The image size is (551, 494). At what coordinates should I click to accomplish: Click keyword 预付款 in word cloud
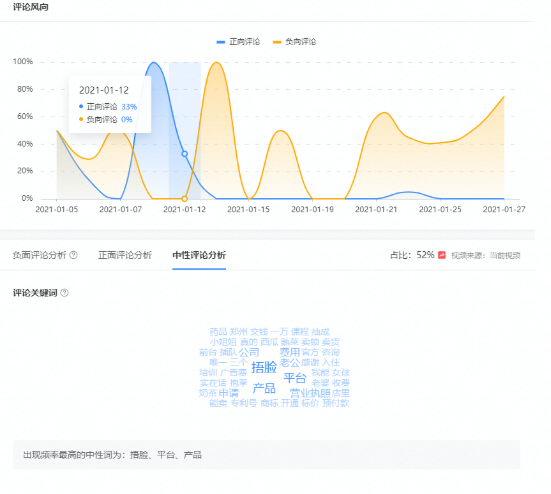tap(336, 403)
